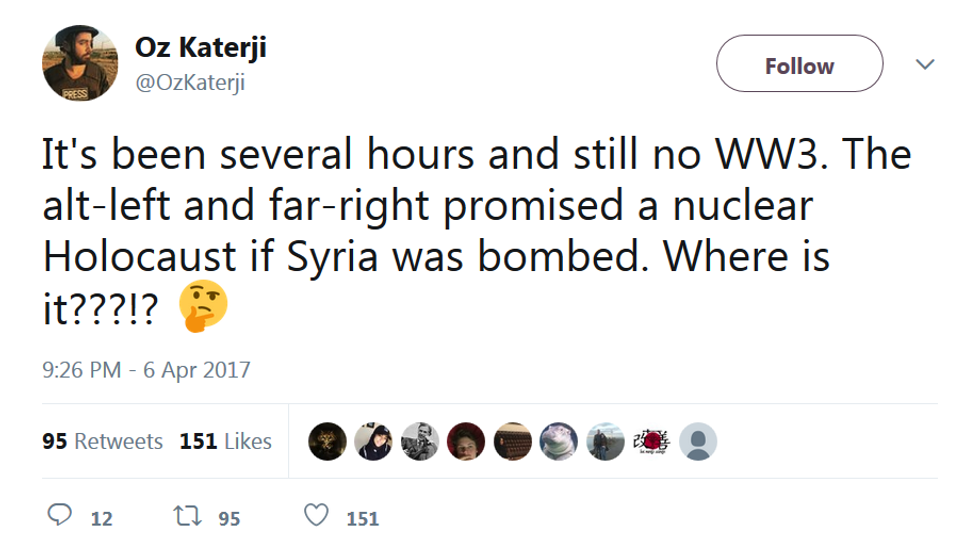Open the couple-outdoors liker avatar

pyautogui.click(x=605, y=441)
